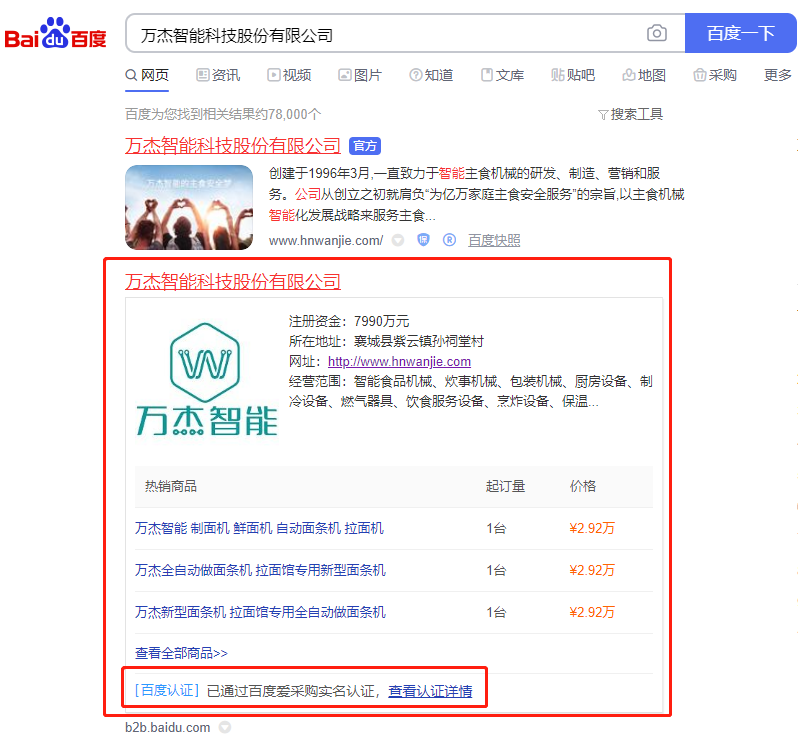Open 搜索工具 filter options

coord(630,114)
